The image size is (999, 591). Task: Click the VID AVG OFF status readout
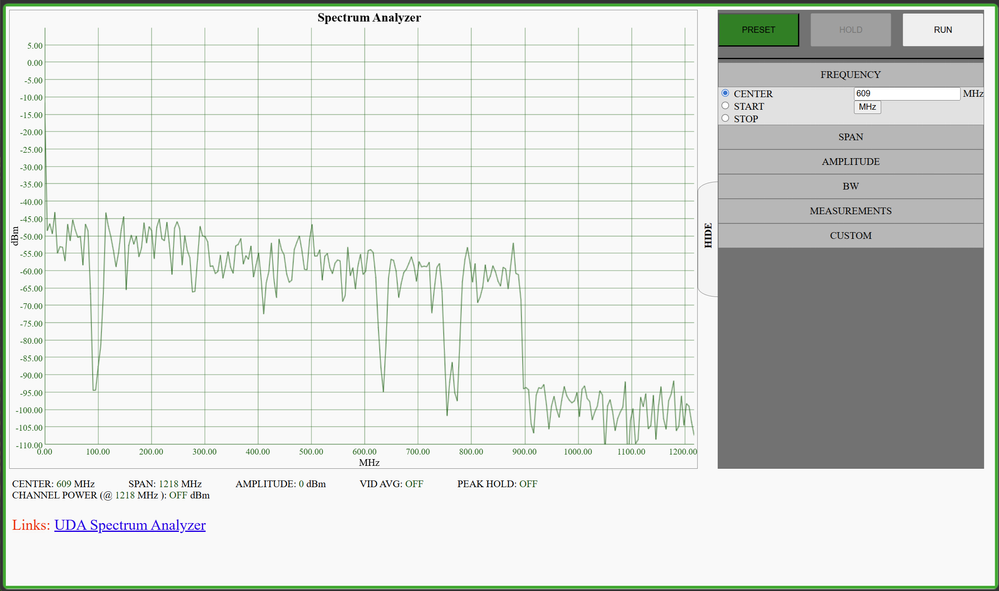(x=413, y=484)
